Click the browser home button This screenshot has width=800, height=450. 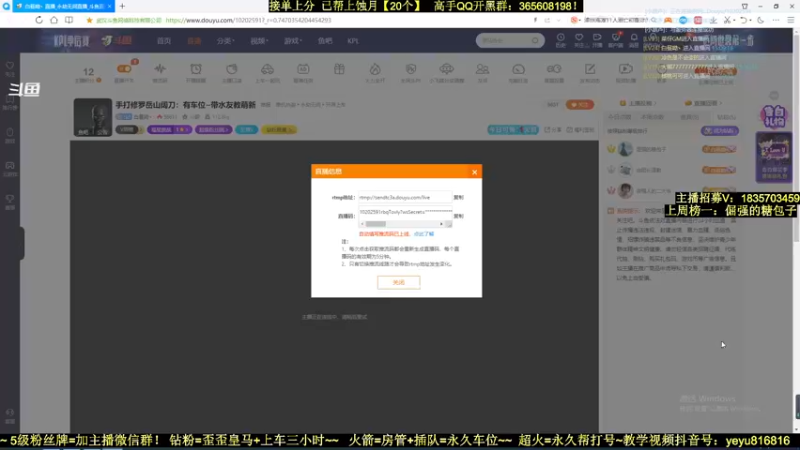click(54, 20)
